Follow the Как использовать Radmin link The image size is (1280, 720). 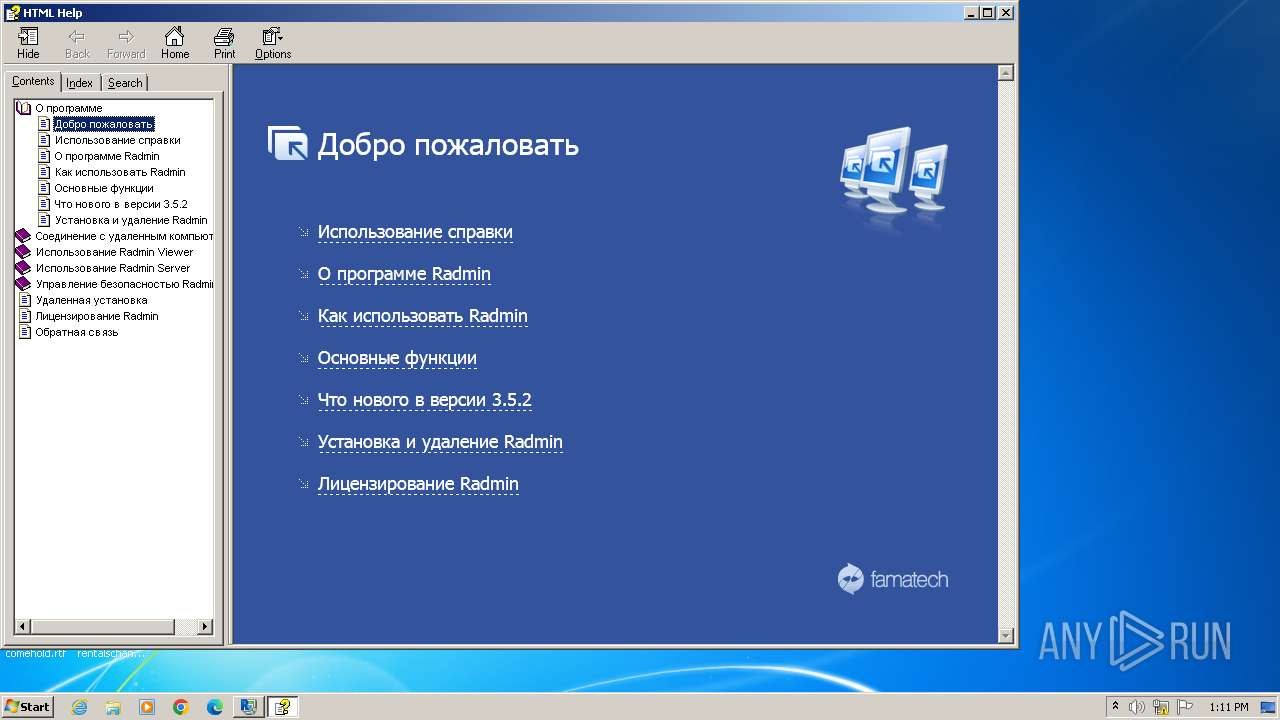pos(422,316)
